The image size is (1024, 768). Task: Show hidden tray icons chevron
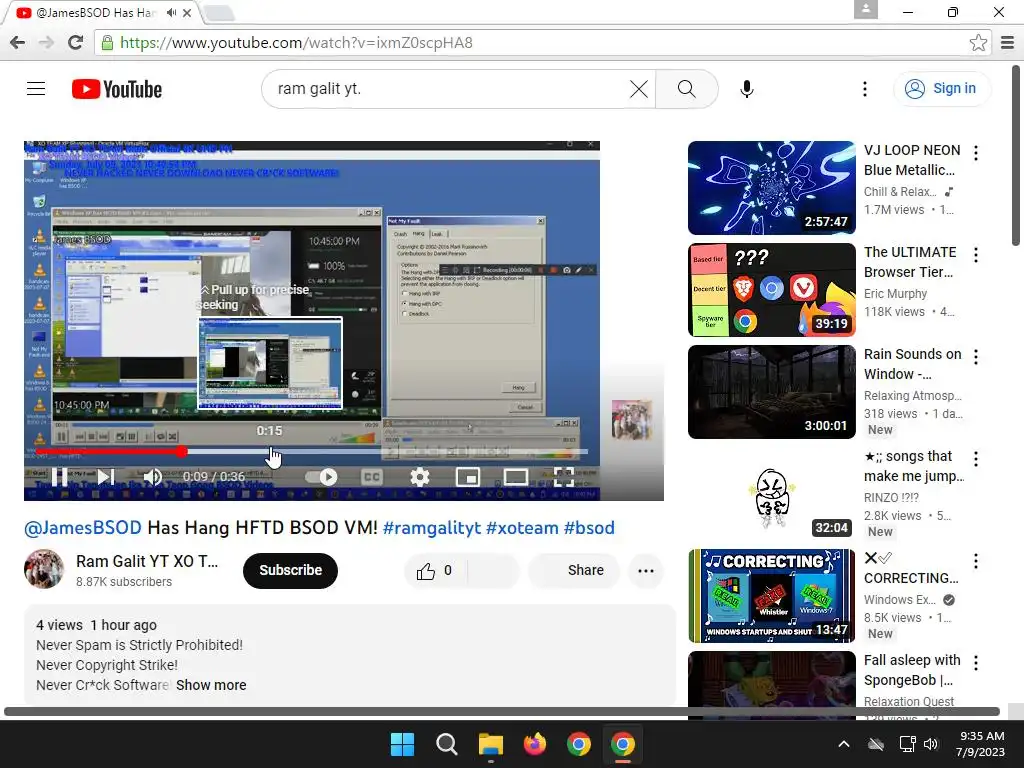click(x=844, y=744)
